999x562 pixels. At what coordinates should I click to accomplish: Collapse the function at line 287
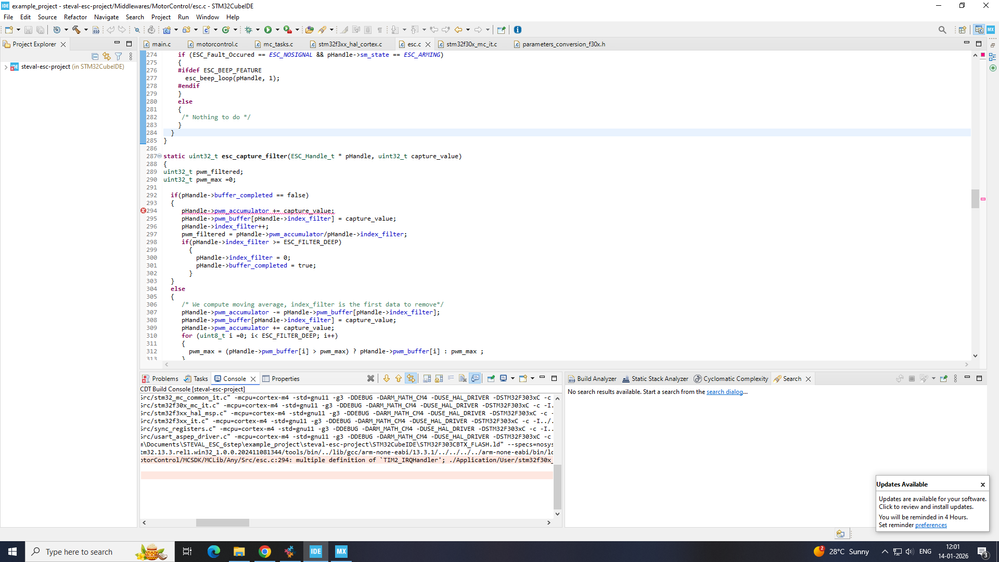[x=159, y=156]
